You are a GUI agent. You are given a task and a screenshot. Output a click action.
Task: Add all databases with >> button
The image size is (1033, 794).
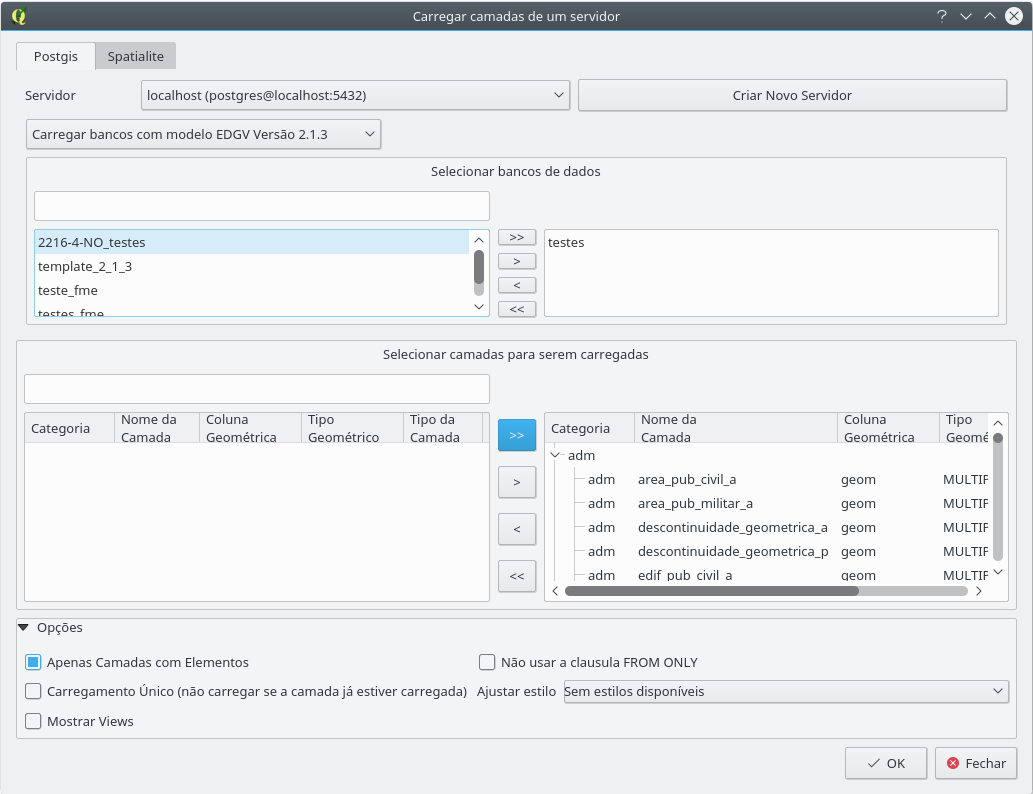click(x=517, y=237)
